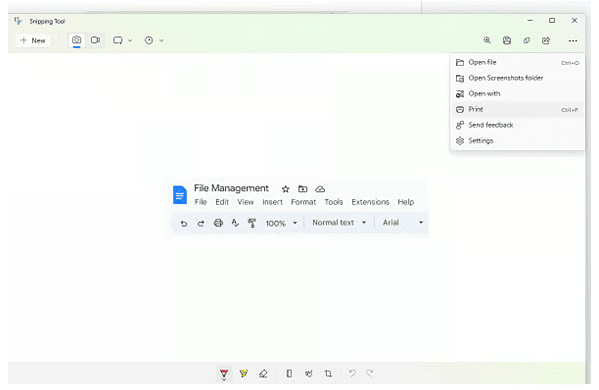Select Print from the menu

(517, 109)
